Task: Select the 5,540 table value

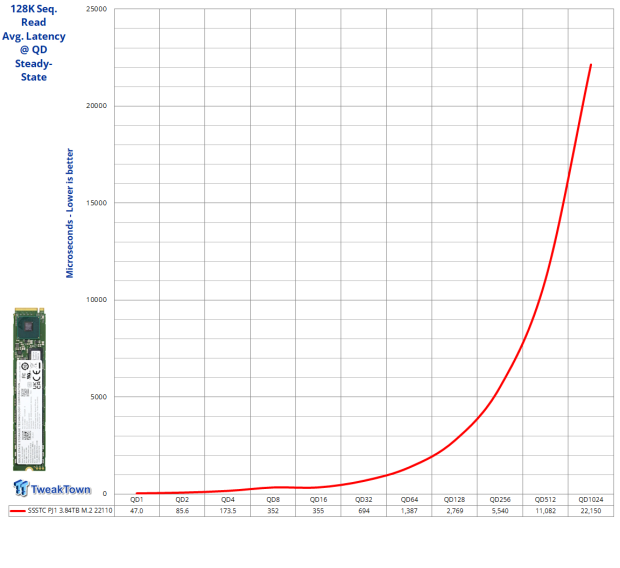Action: click(500, 511)
